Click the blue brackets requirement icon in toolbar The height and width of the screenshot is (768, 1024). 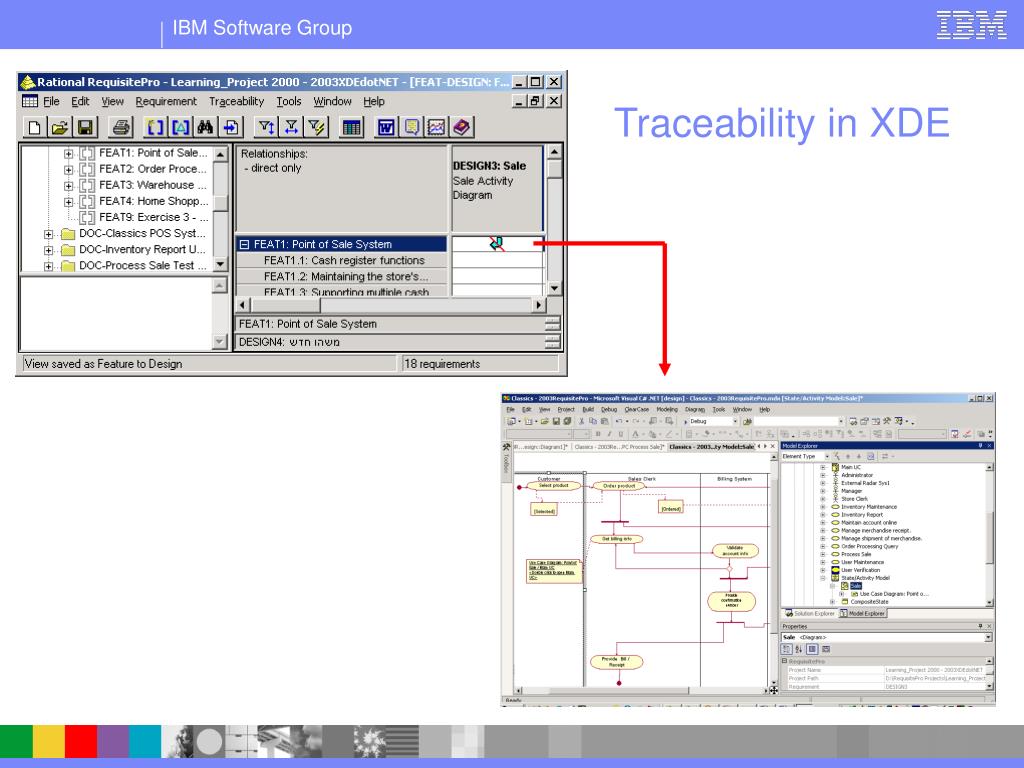tap(155, 127)
